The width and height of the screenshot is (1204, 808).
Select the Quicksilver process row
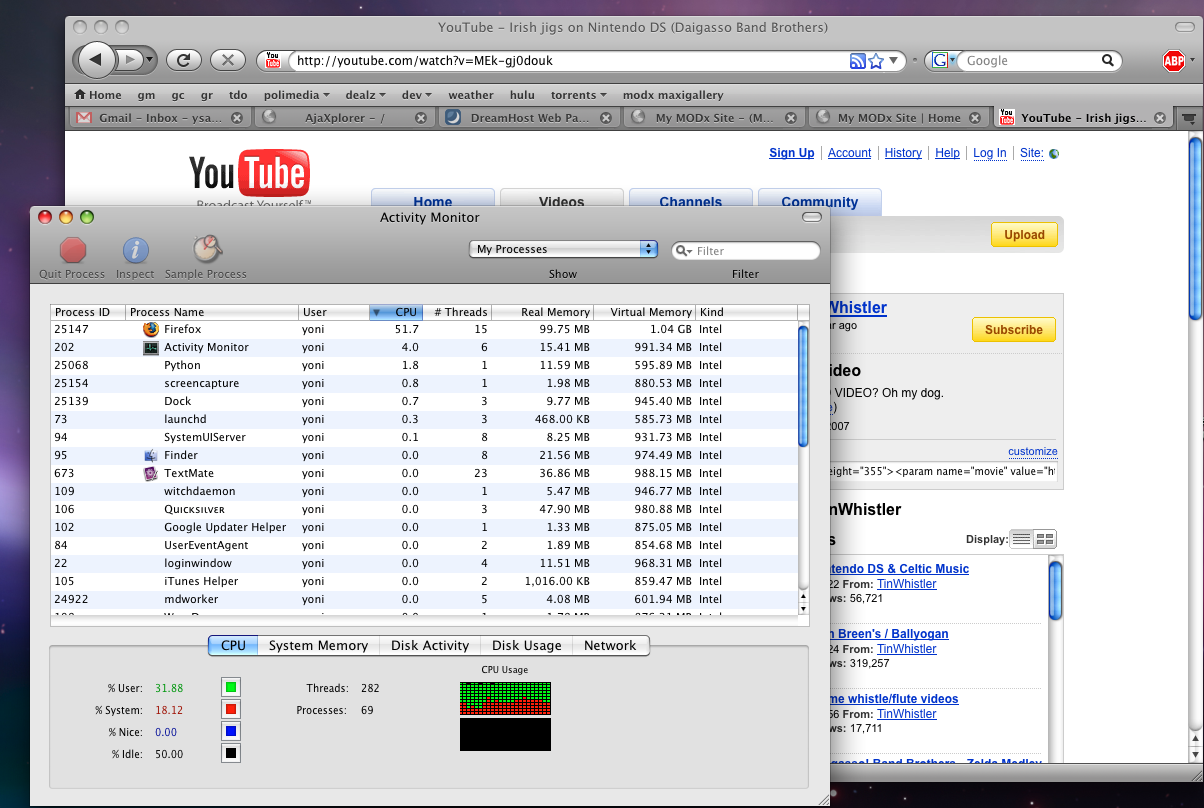pos(424,509)
